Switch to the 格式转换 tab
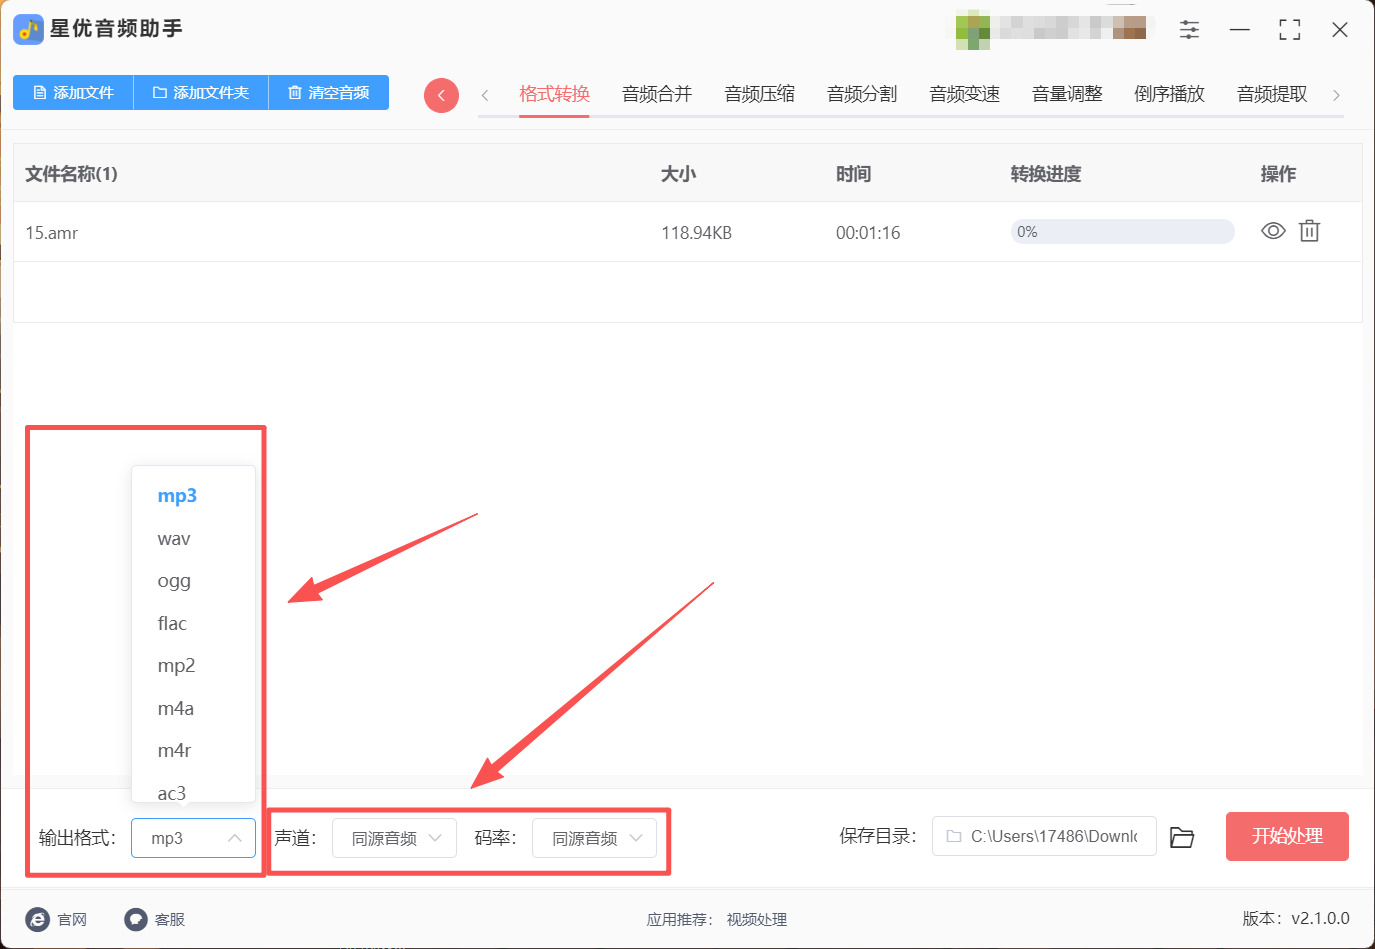This screenshot has width=1375, height=949. pos(554,94)
